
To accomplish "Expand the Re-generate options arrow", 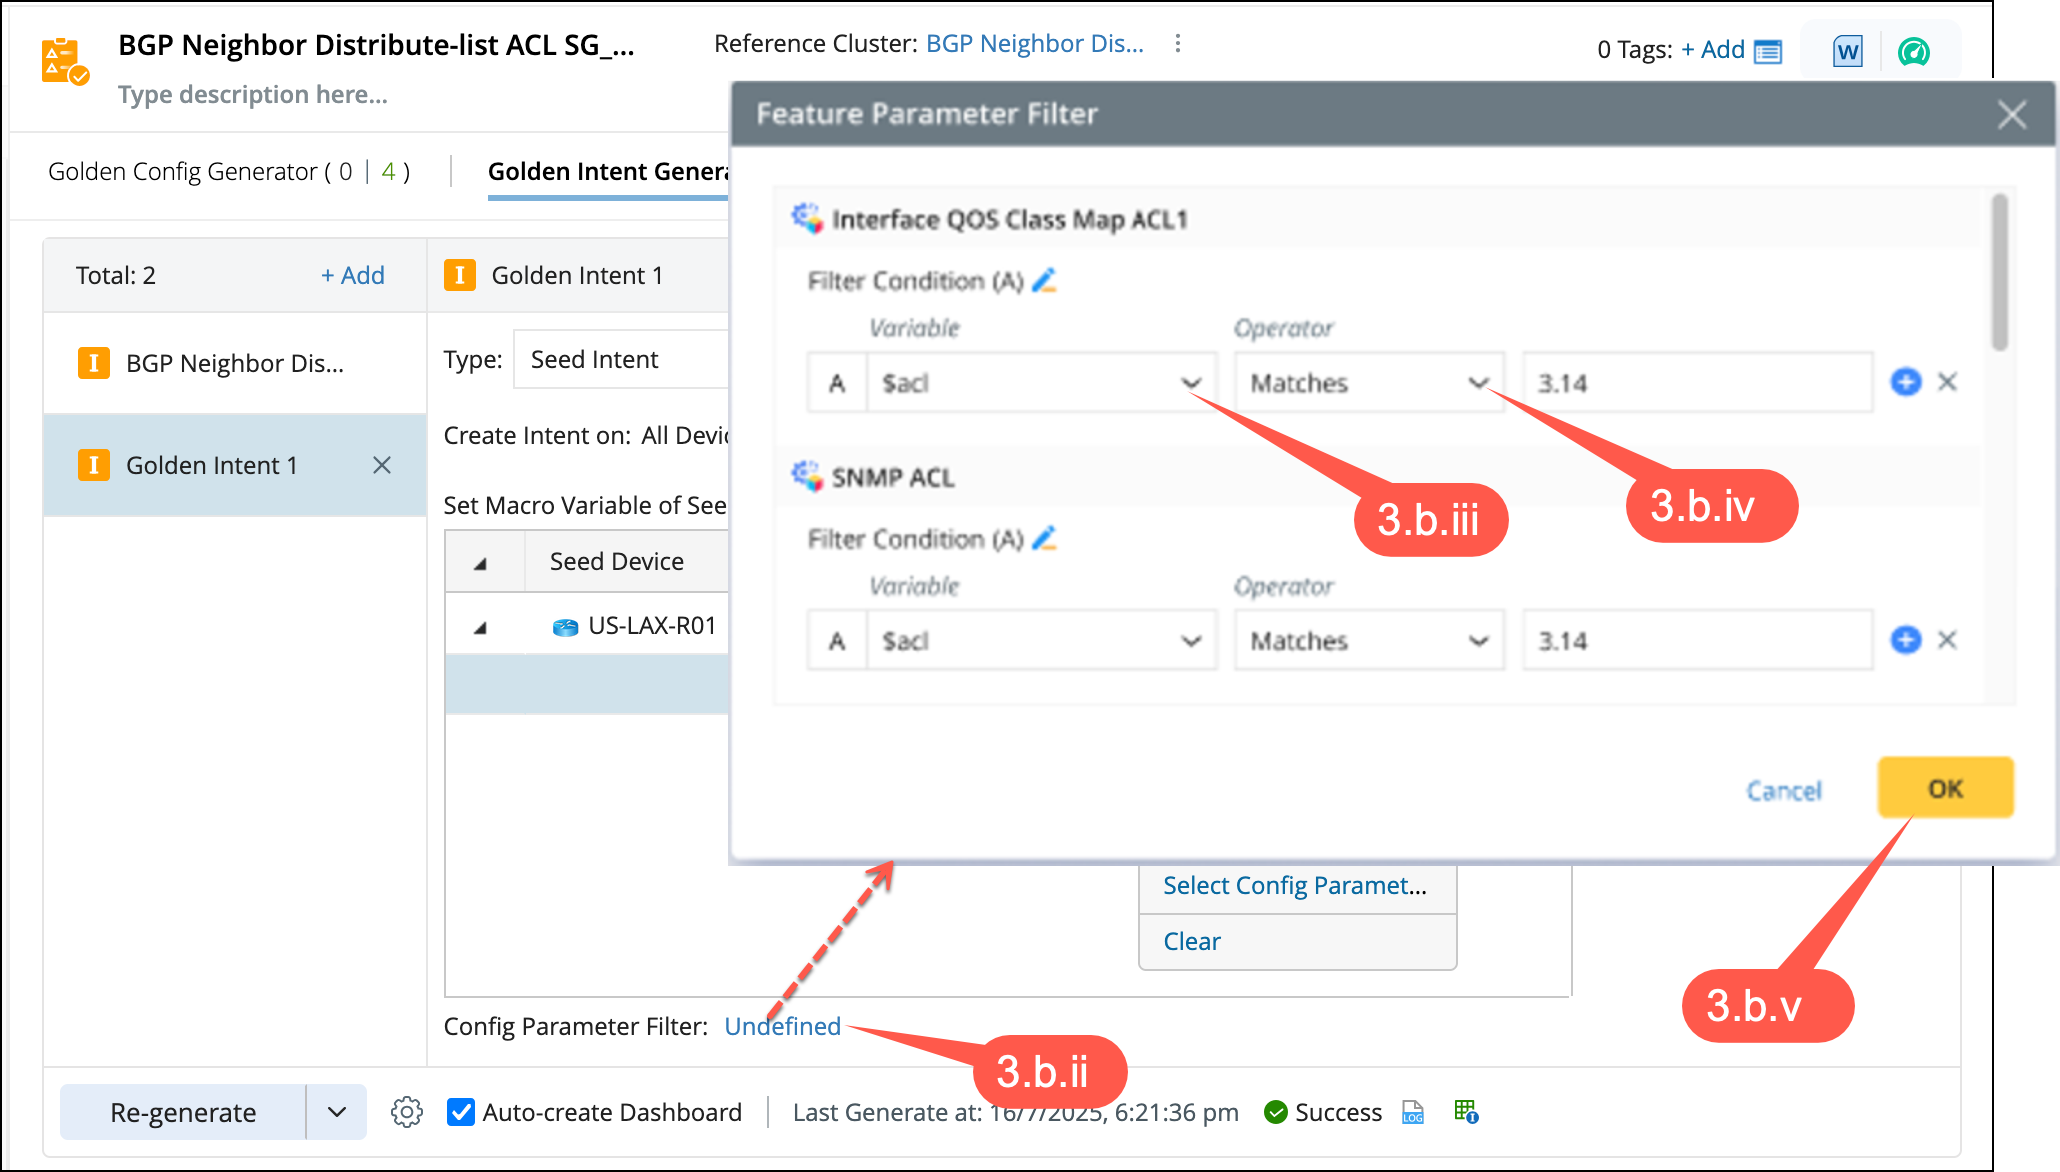I will pos(337,1112).
